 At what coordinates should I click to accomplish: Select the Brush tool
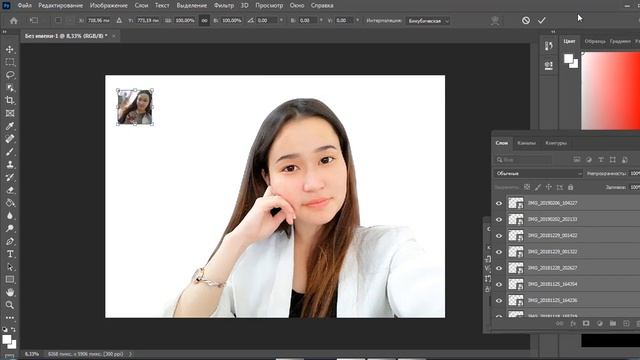10,151
